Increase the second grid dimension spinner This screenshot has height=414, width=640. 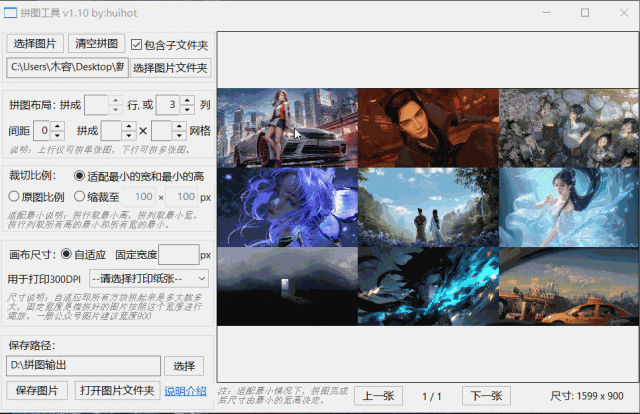[x=179, y=126]
